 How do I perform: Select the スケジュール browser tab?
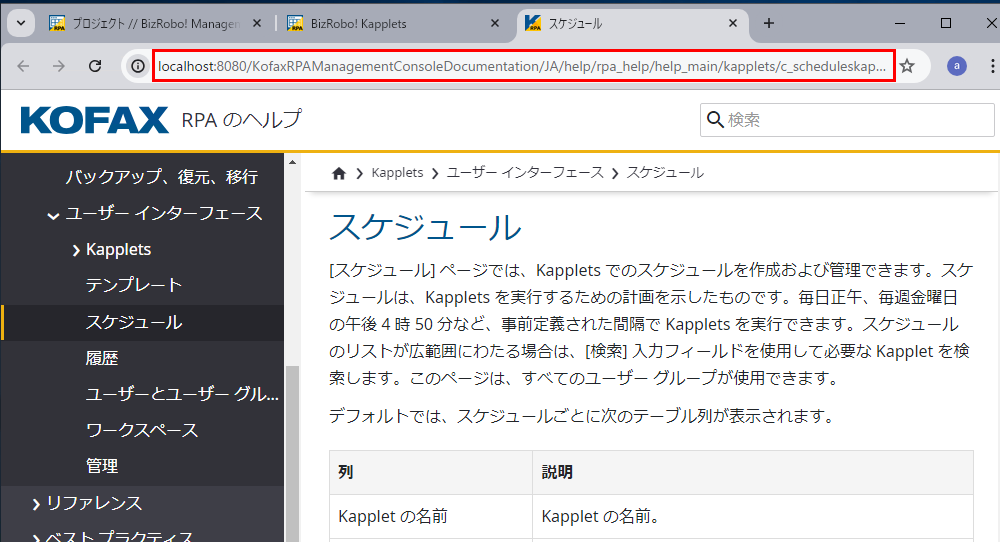coord(631,24)
